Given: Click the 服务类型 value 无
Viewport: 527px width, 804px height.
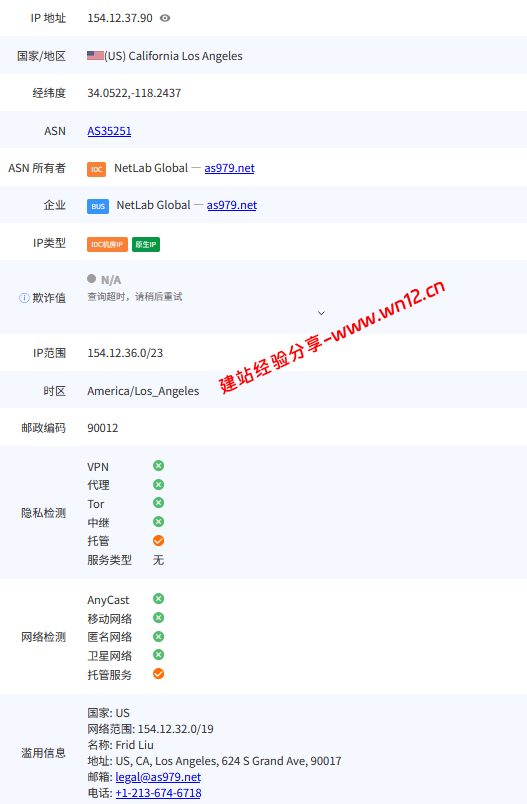Looking at the screenshot, I should (x=158, y=559).
